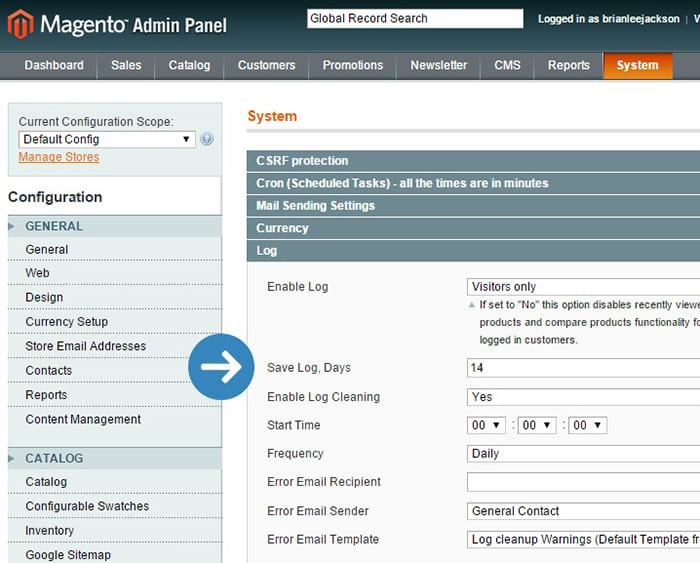Collapse the GENERAL configuration section

click(x=115, y=226)
